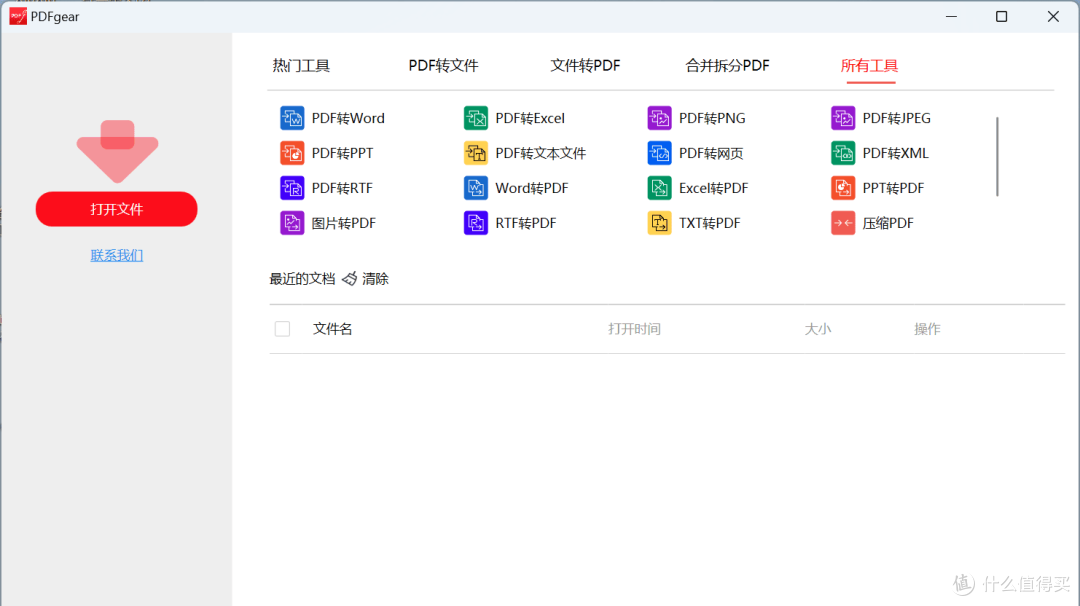Viewport: 1080px width, 606px height.
Task: Click the red download arrow graphic
Action: 117,152
